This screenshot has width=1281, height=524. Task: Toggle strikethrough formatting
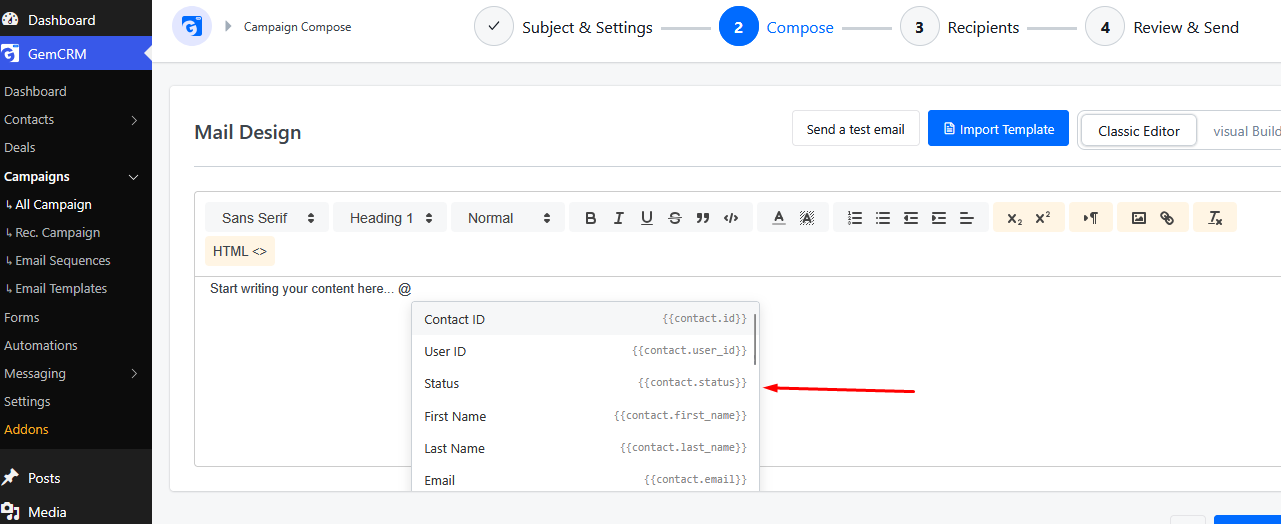674,218
